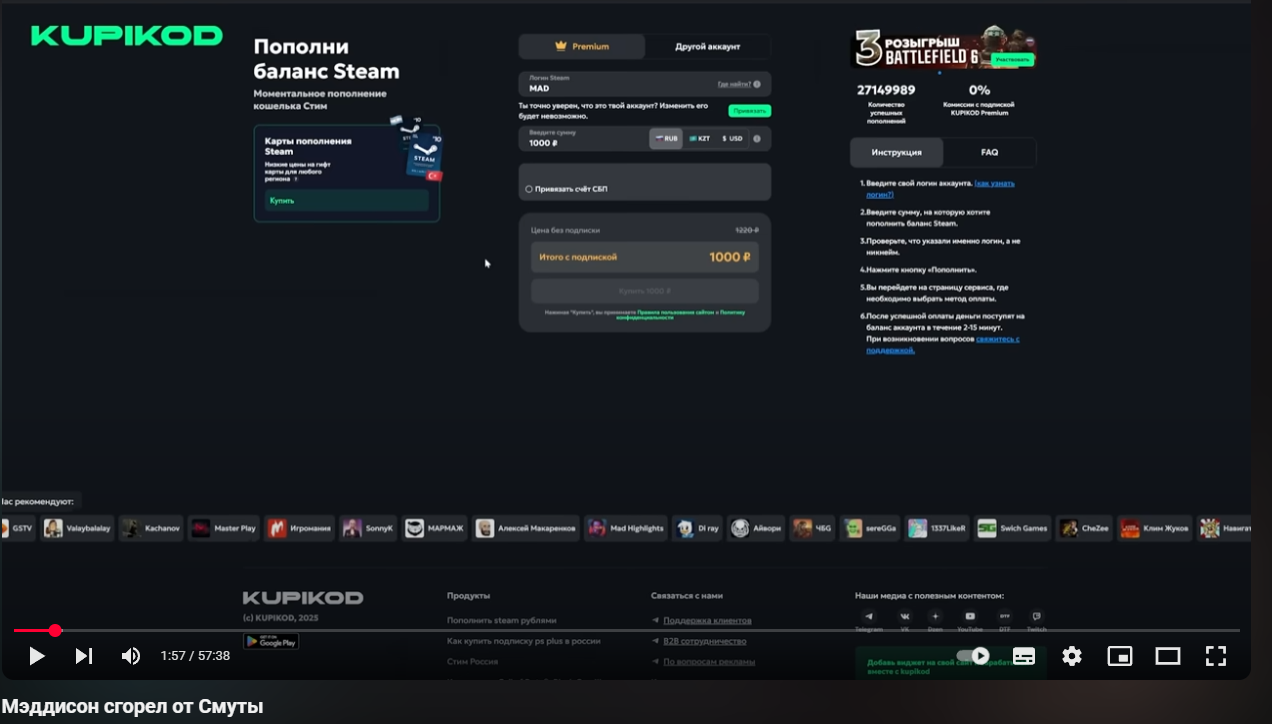Open Правила пользования сайтом link
1272x724 pixels.
point(678,313)
